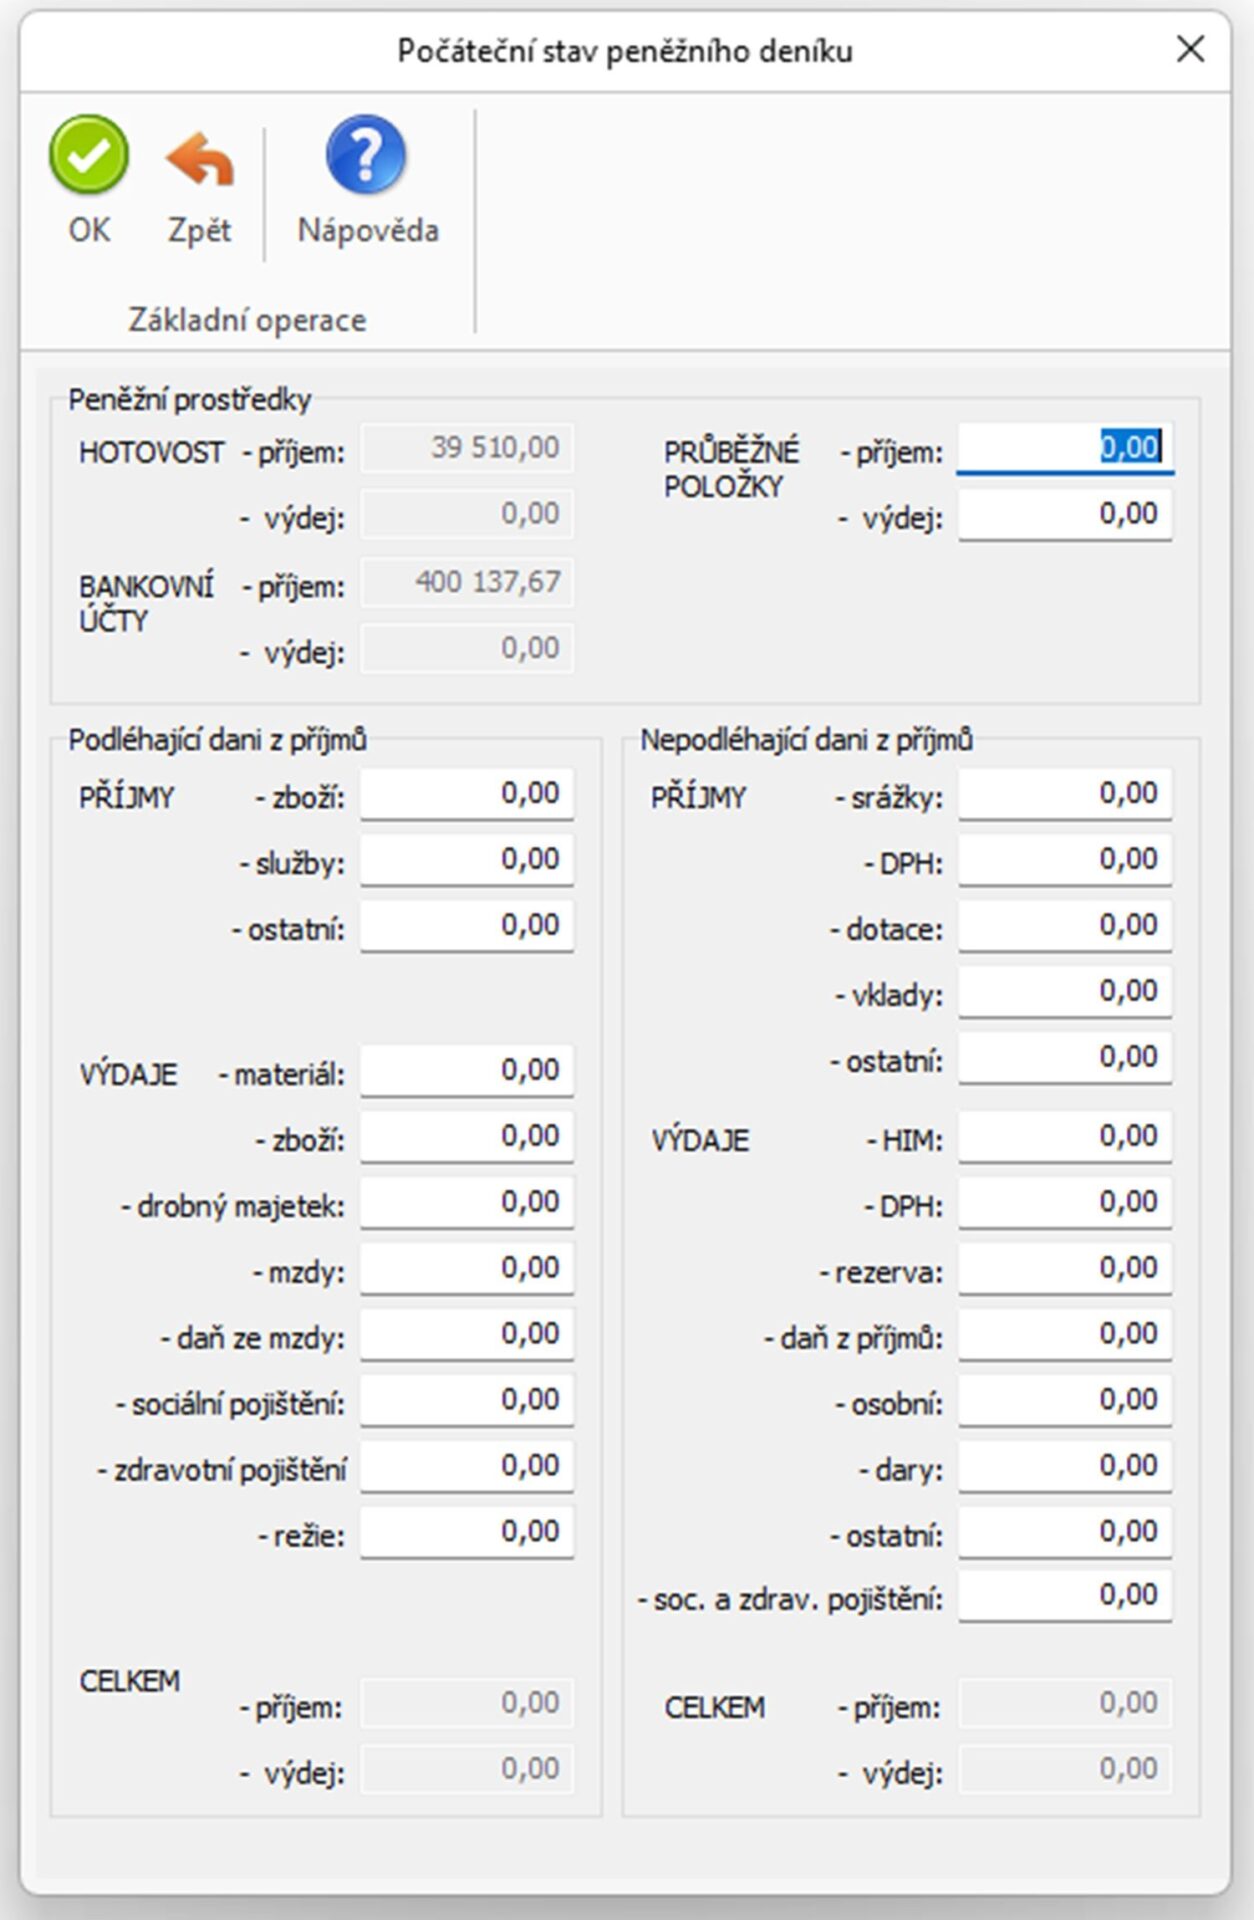Select the drobný majetek expense field

pyautogui.click(x=466, y=1203)
